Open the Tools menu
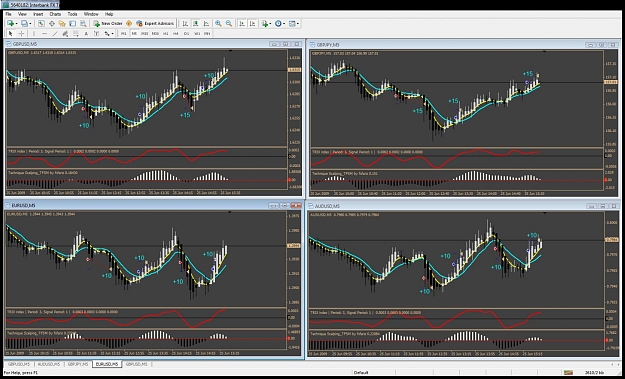The width and height of the screenshot is (625, 379). (73, 14)
